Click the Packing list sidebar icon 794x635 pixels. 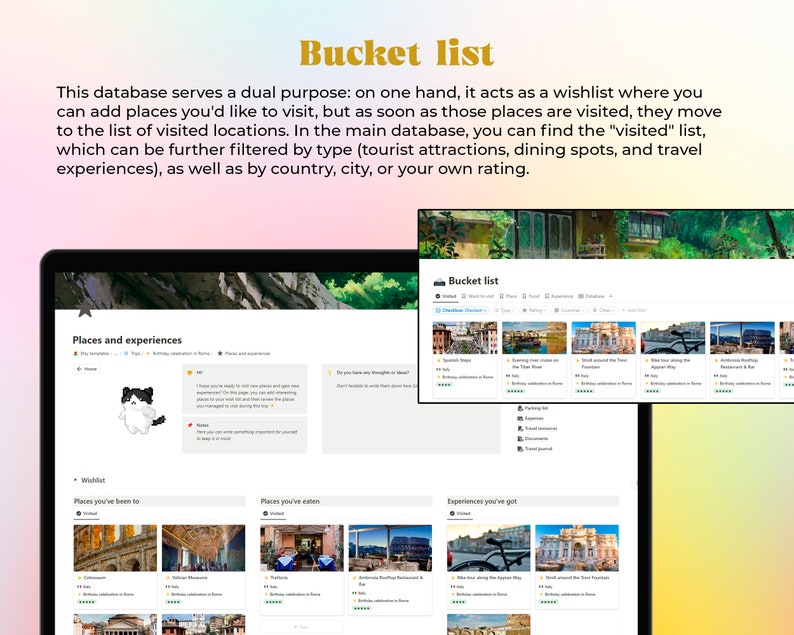520,408
